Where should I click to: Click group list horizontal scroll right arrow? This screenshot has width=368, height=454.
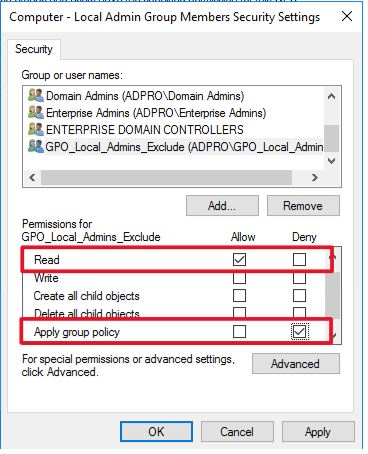pos(315,177)
